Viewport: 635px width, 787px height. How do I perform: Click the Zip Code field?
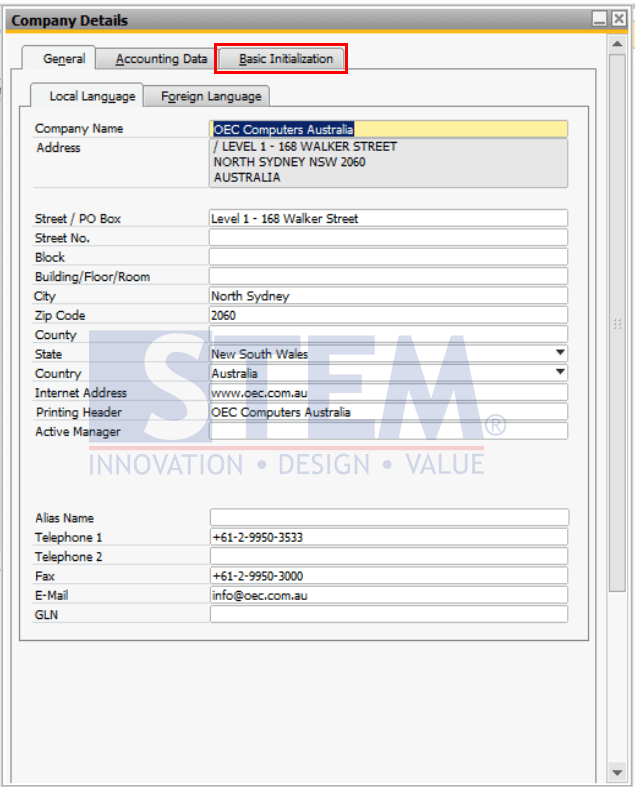click(389, 315)
